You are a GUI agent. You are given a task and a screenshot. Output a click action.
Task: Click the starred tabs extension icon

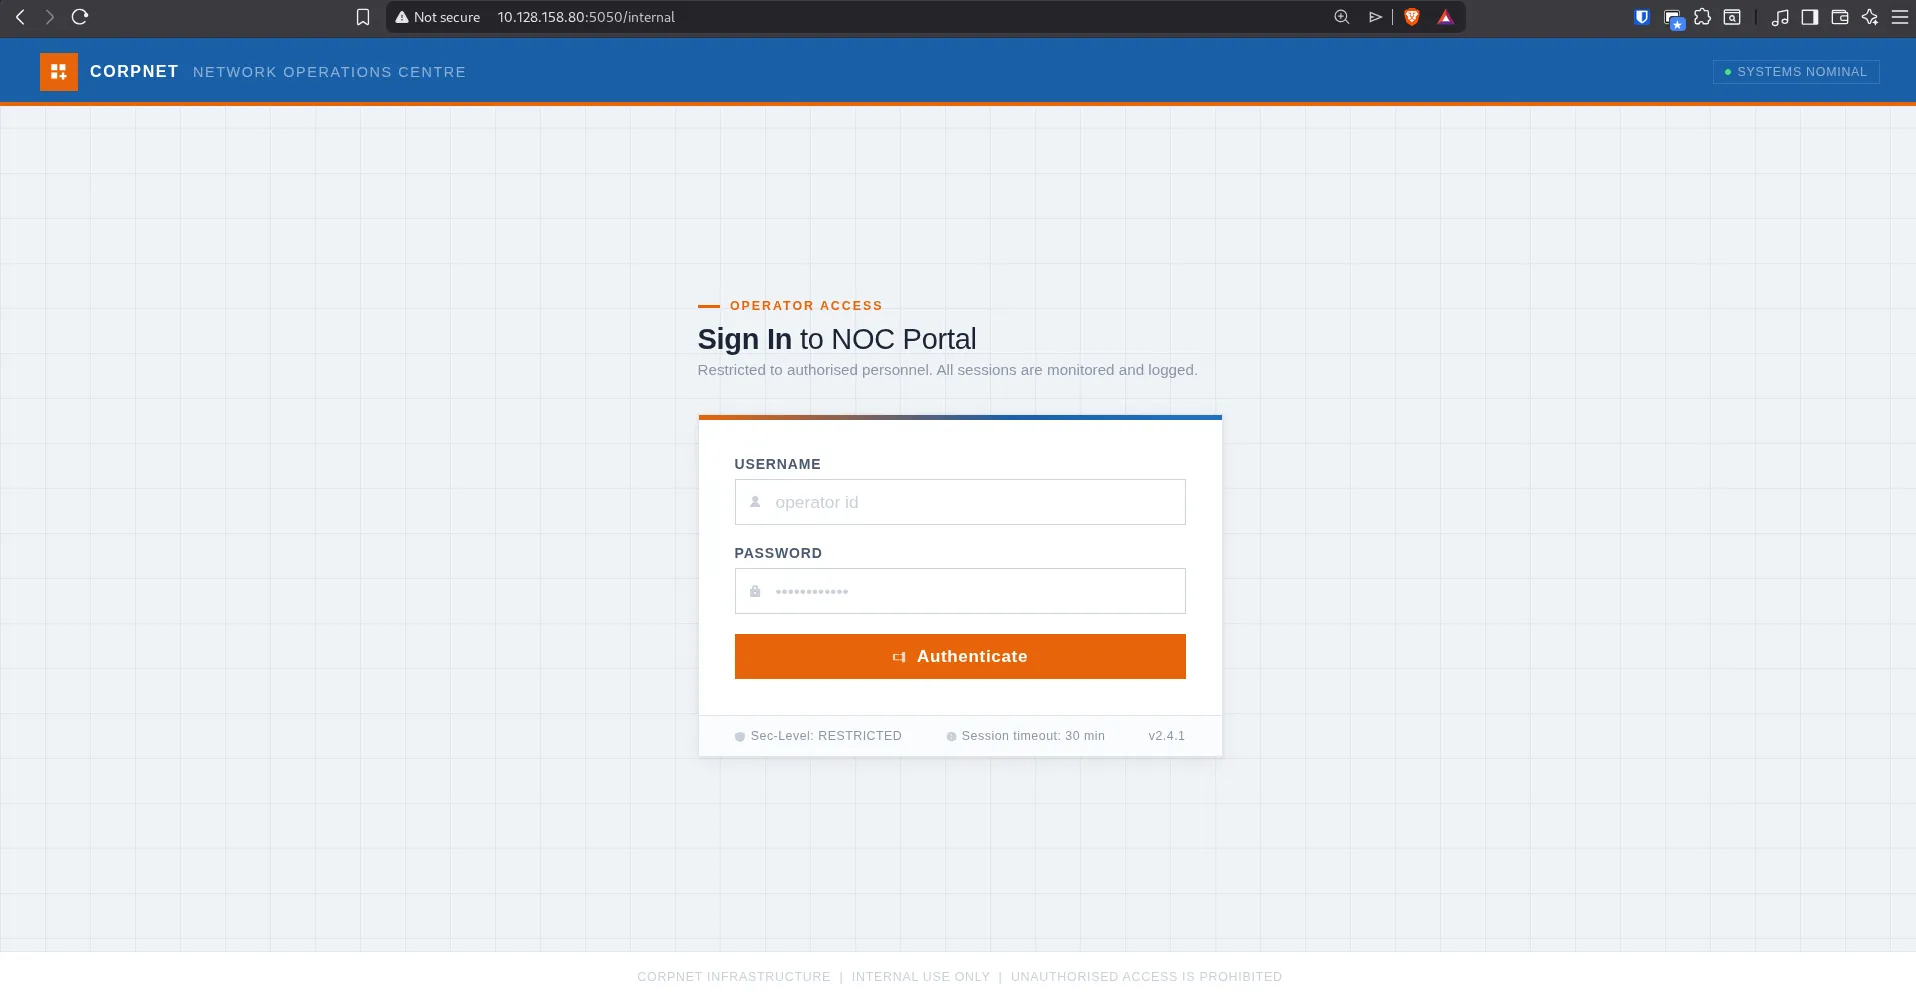point(1673,18)
